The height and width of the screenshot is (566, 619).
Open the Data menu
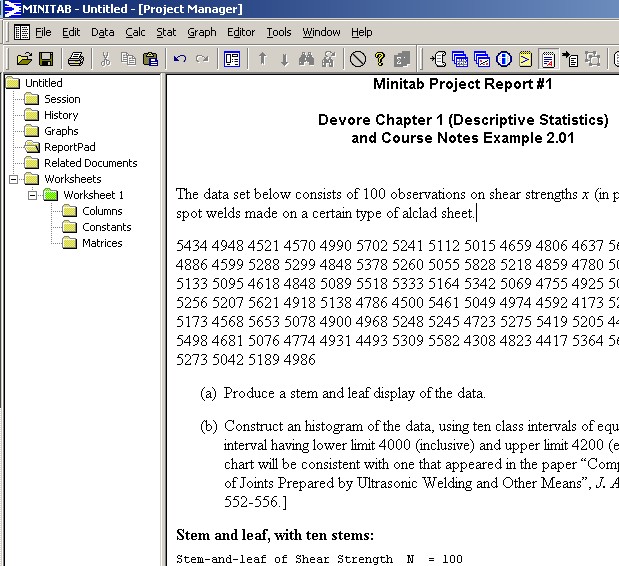103,32
